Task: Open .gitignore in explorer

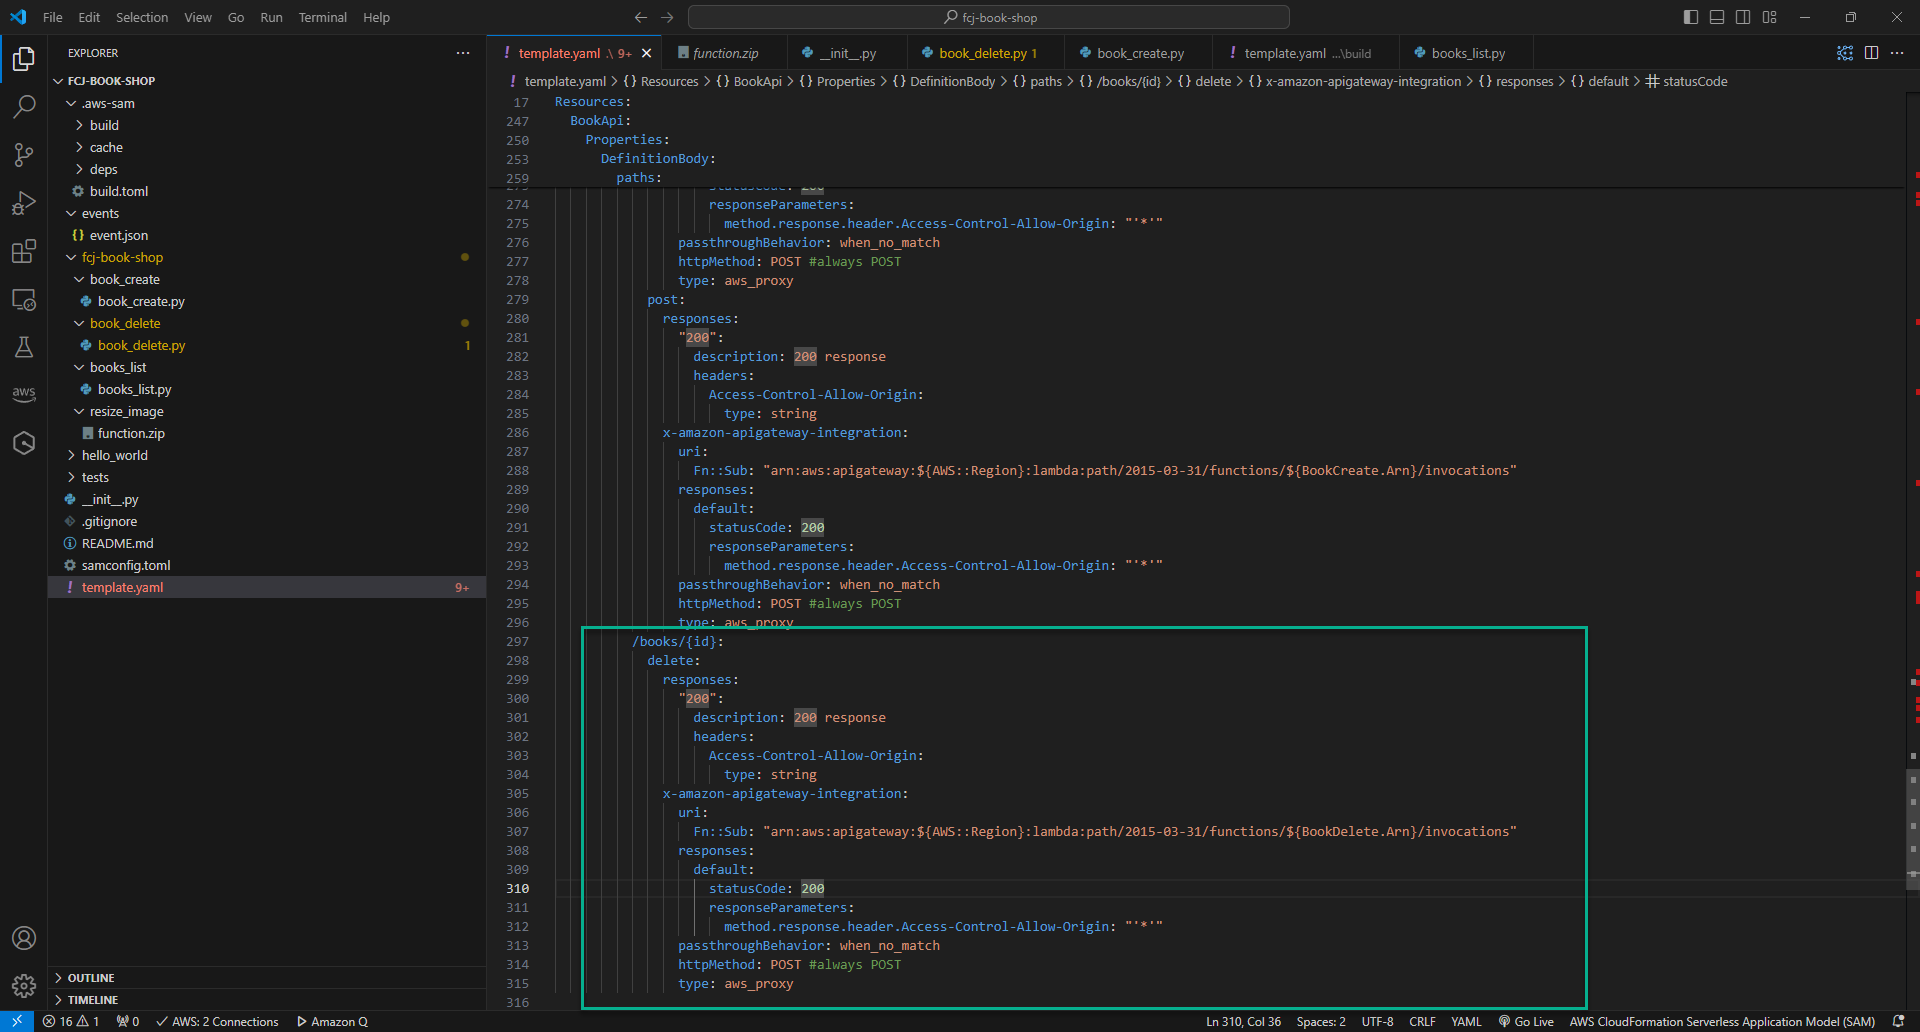Action: 267,521
